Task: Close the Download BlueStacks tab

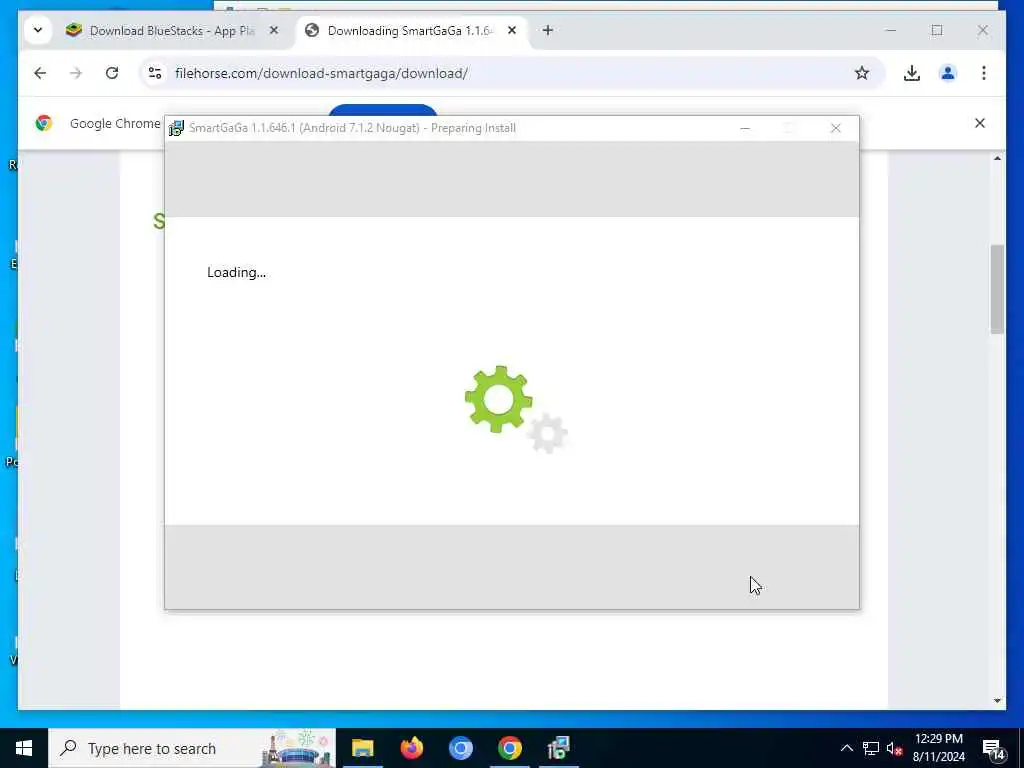Action: click(x=274, y=31)
